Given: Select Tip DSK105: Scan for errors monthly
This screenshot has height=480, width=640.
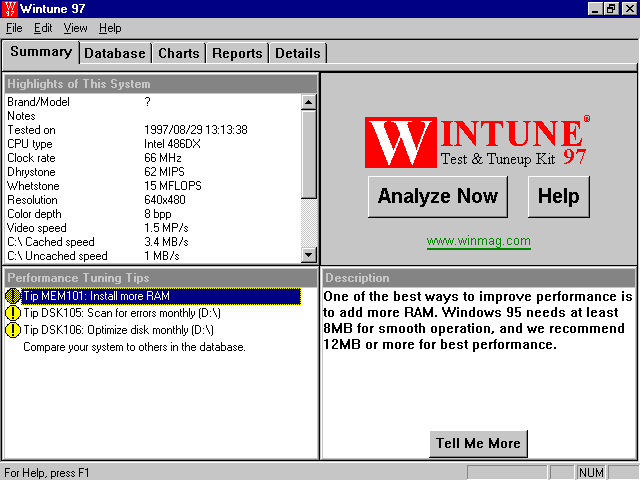Looking at the screenshot, I should 120,313.
